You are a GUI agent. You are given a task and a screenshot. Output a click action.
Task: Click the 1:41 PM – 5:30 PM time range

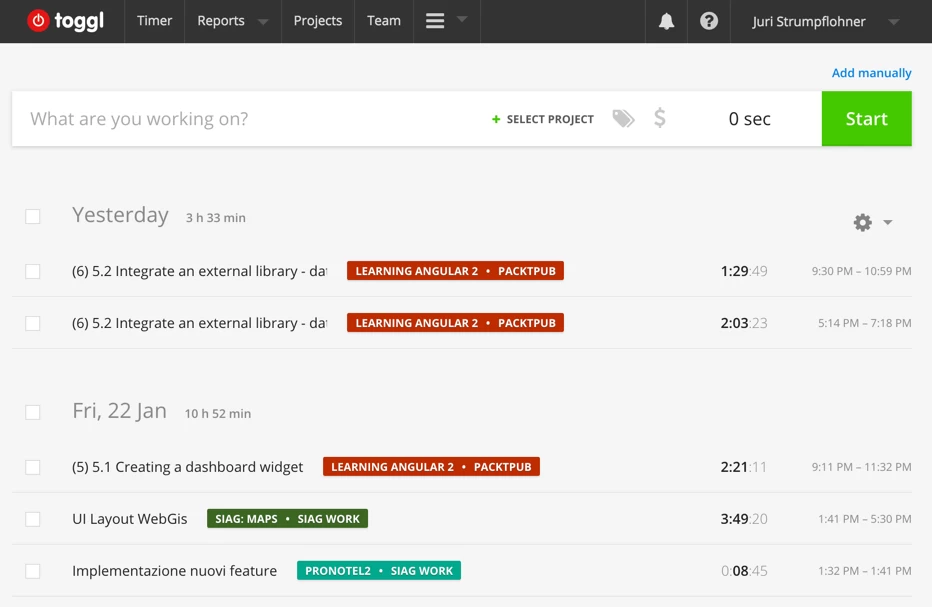click(x=864, y=518)
